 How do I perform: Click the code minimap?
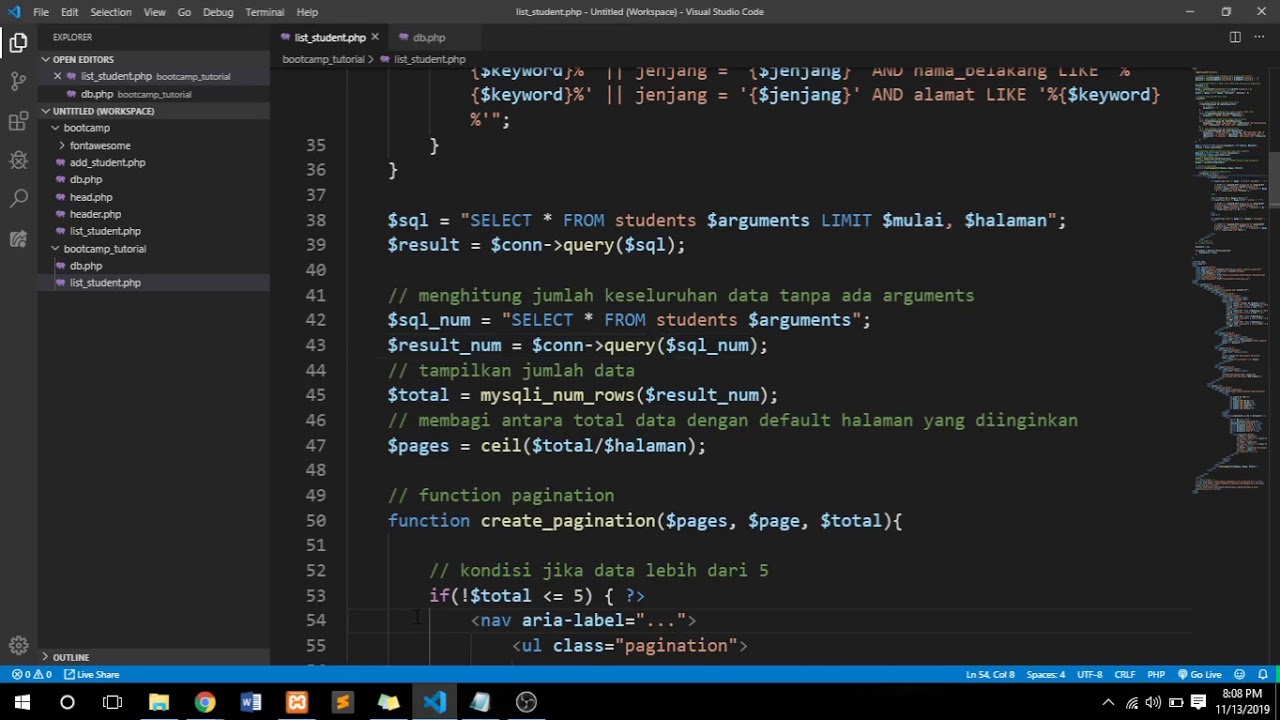point(1229,280)
